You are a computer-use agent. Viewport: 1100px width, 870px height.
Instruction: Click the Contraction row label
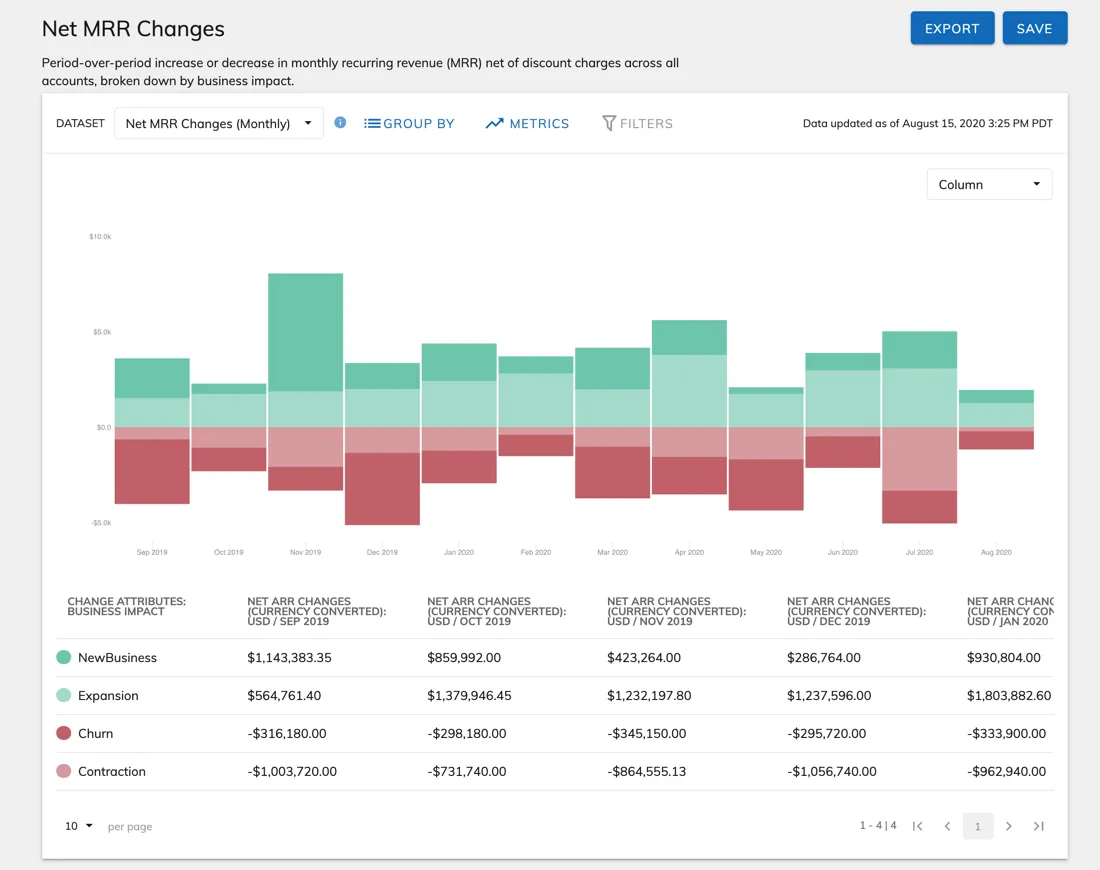pyautogui.click(x=112, y=771)
